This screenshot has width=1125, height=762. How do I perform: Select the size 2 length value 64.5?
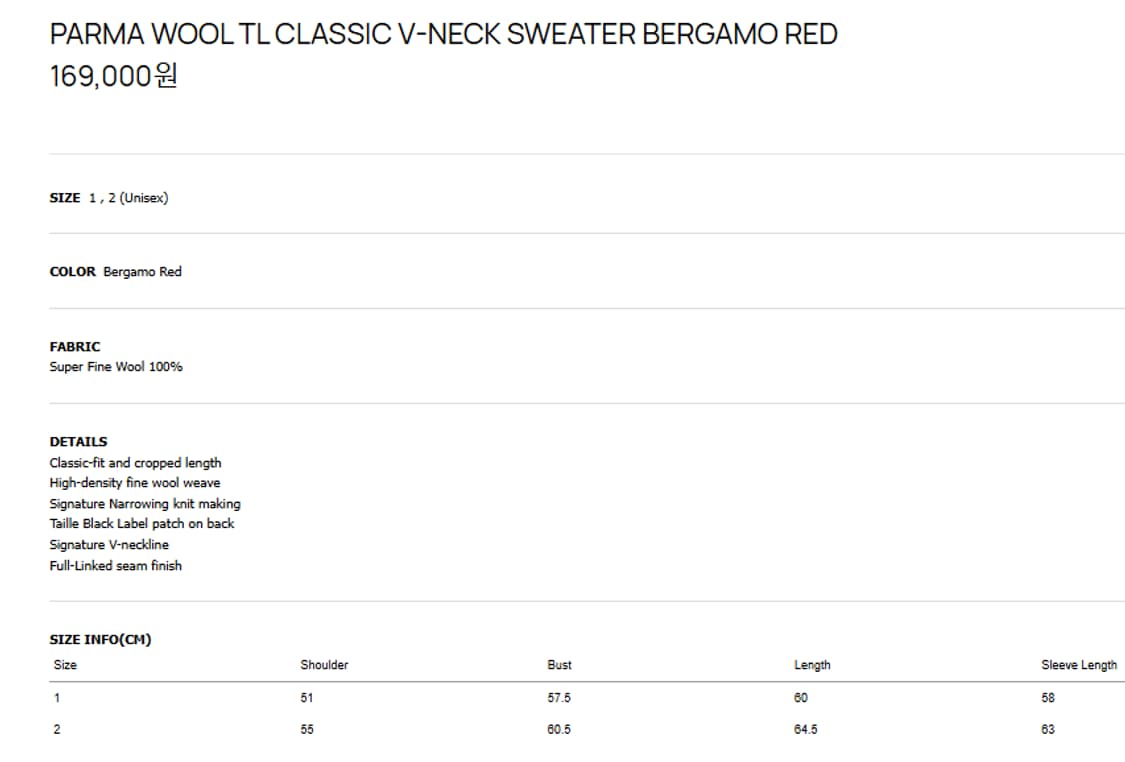(x=805, y=730)
